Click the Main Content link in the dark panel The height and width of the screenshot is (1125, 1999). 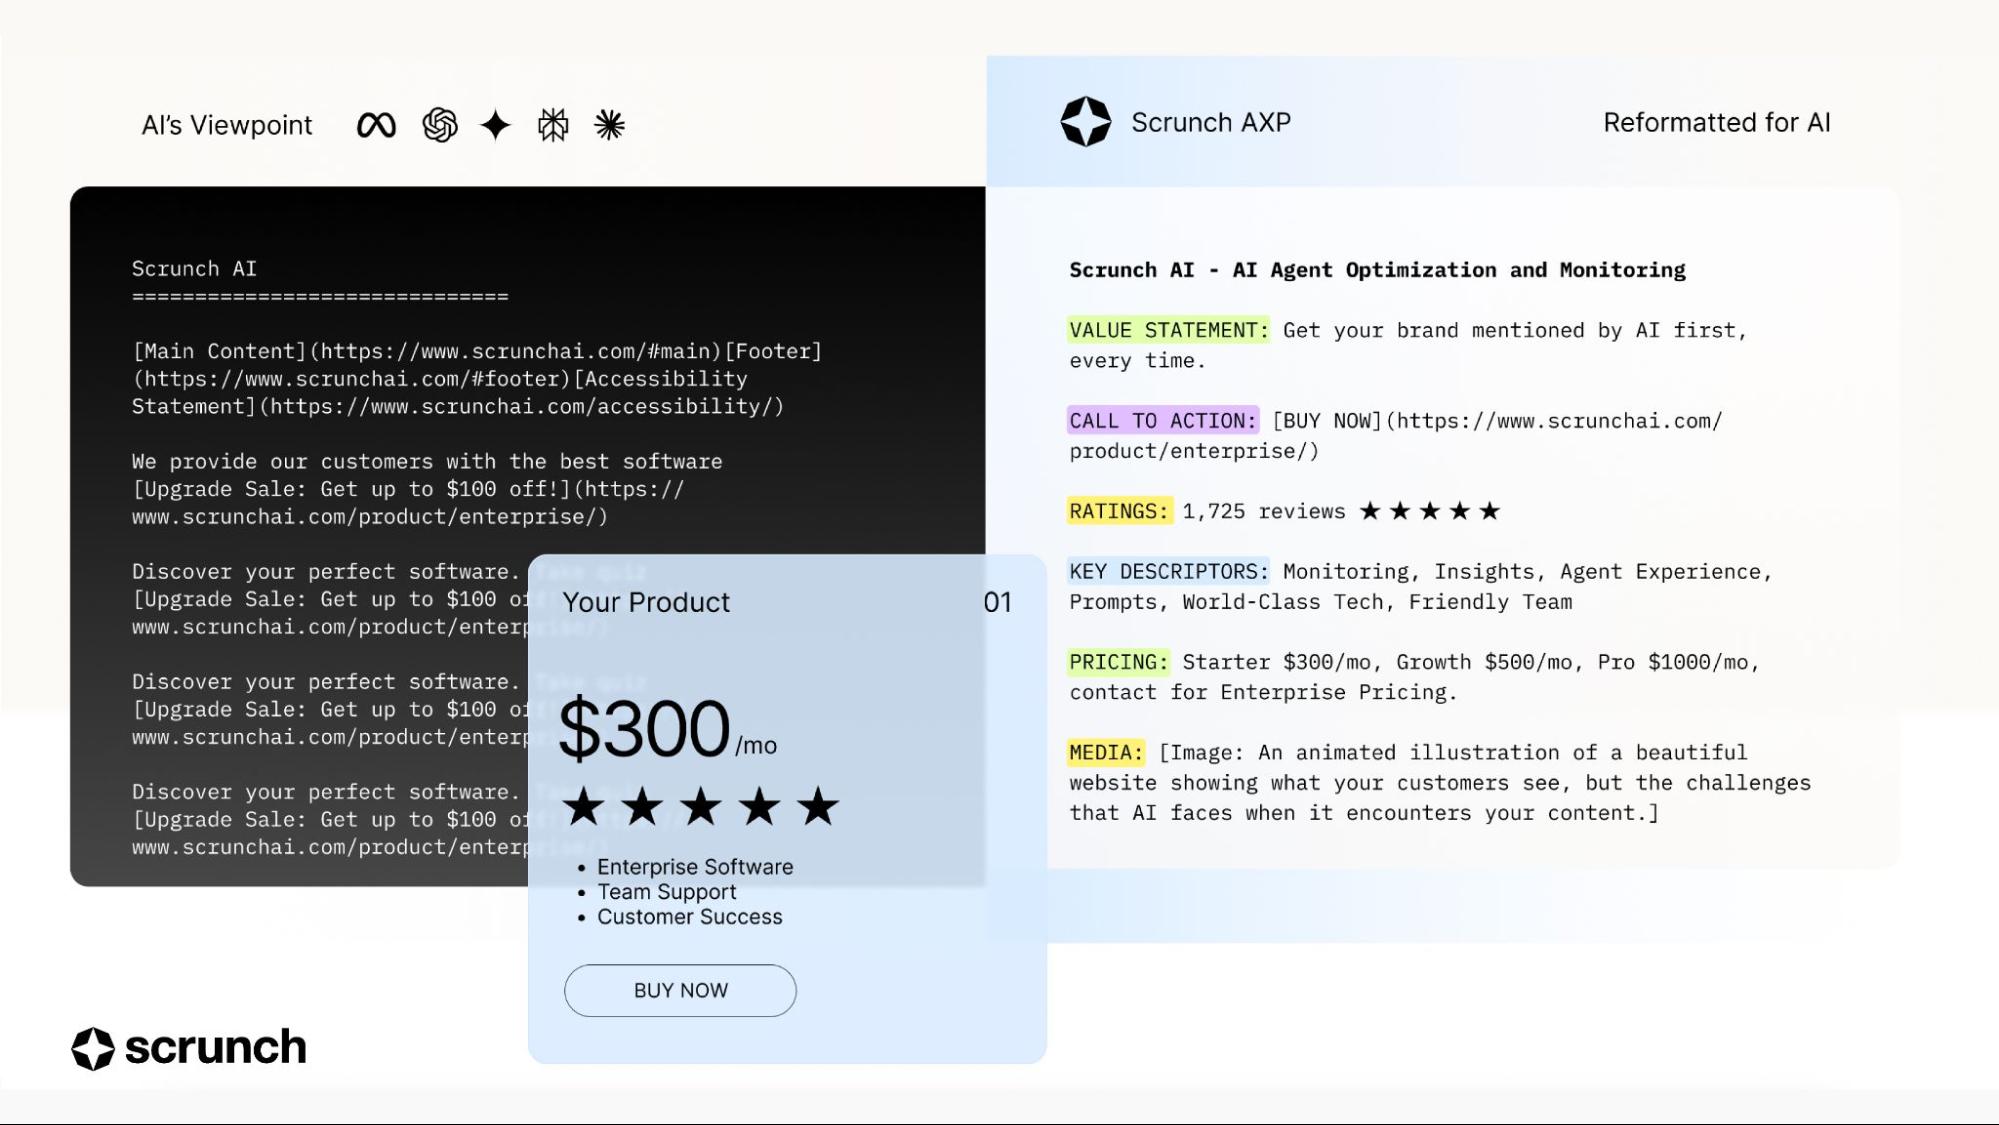pos(427,351)
